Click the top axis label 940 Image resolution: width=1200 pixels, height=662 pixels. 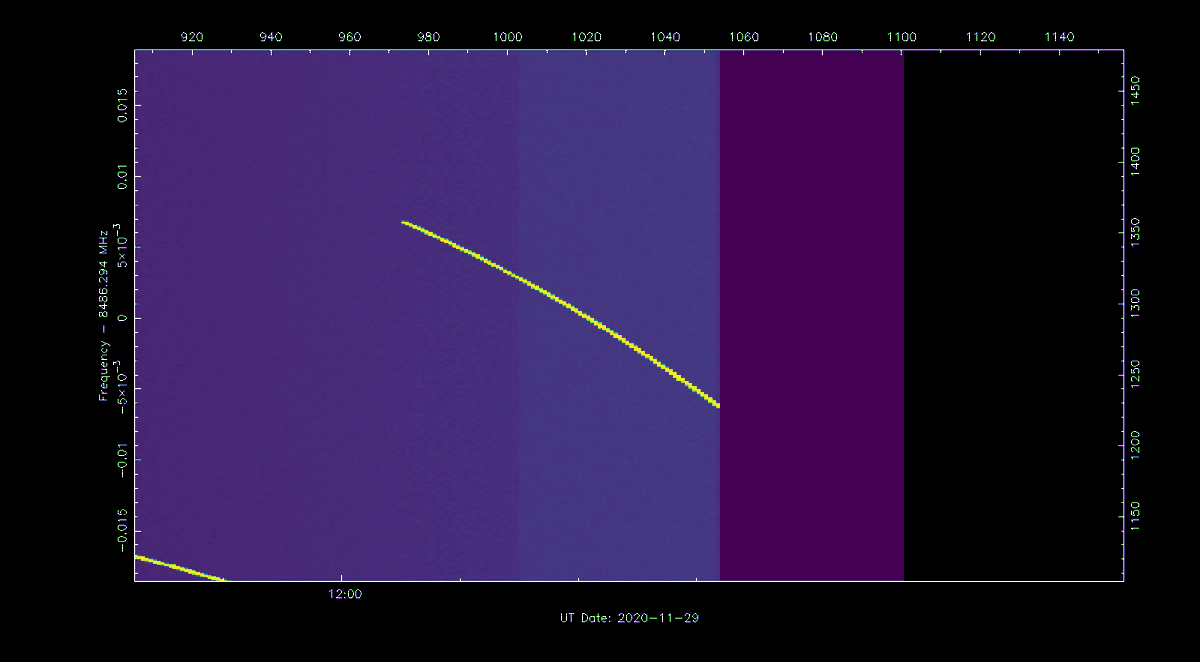[x=271, y=37]
